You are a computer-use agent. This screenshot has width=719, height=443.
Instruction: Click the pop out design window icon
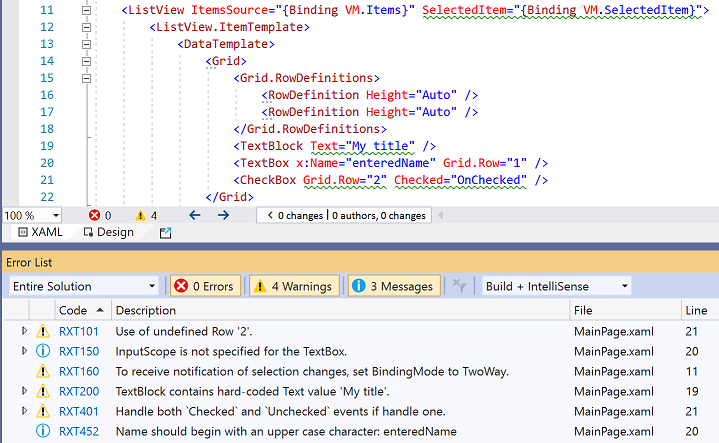click(165, 233)
